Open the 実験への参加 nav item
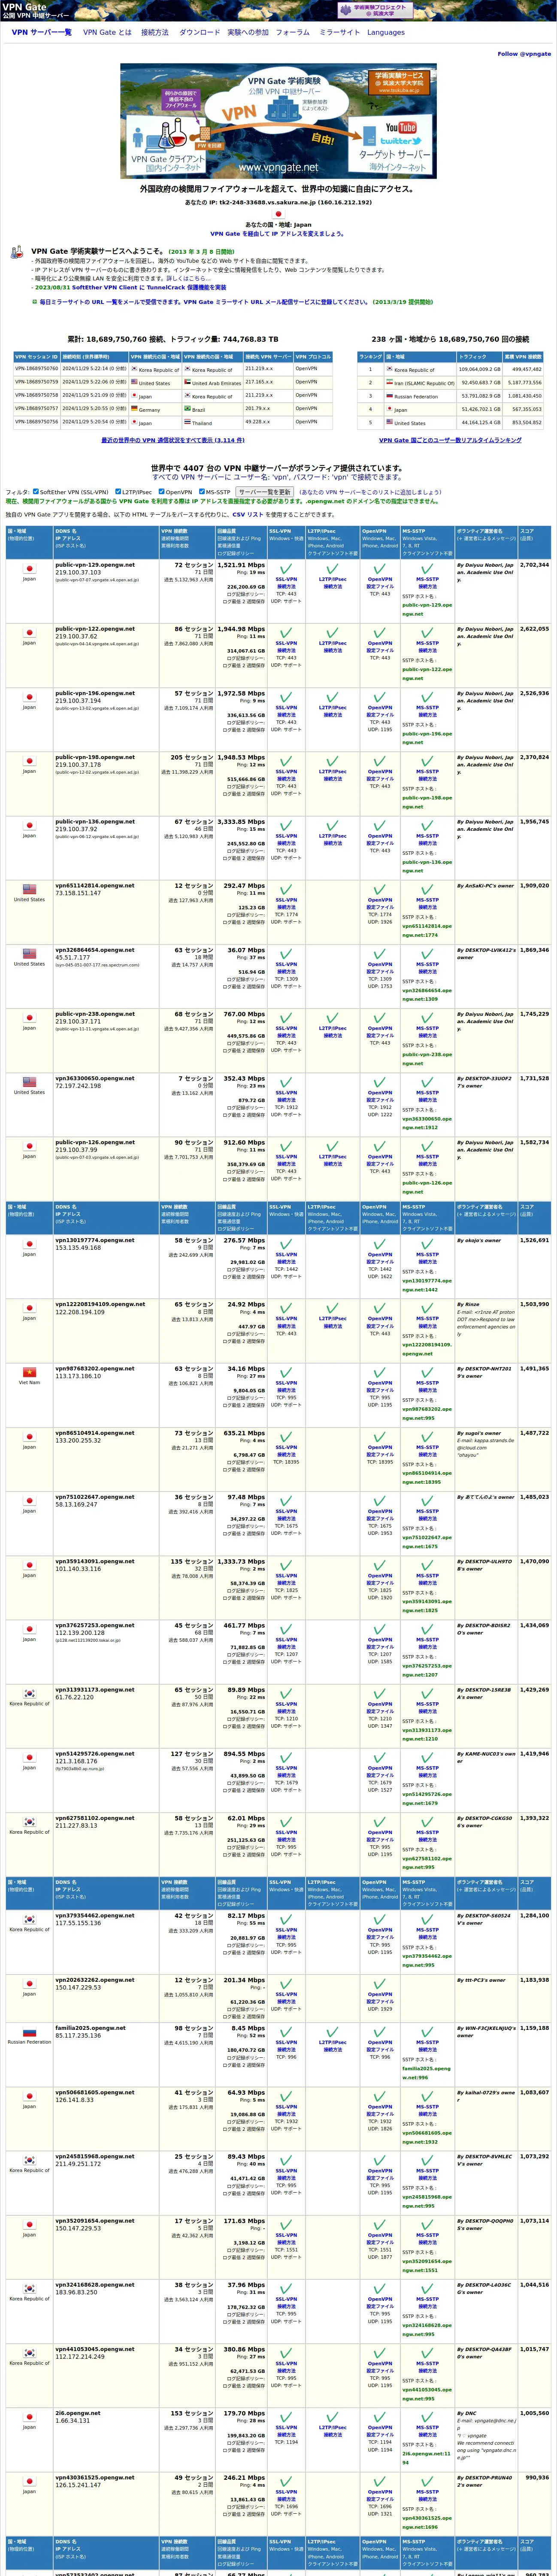 click(248, 32)
